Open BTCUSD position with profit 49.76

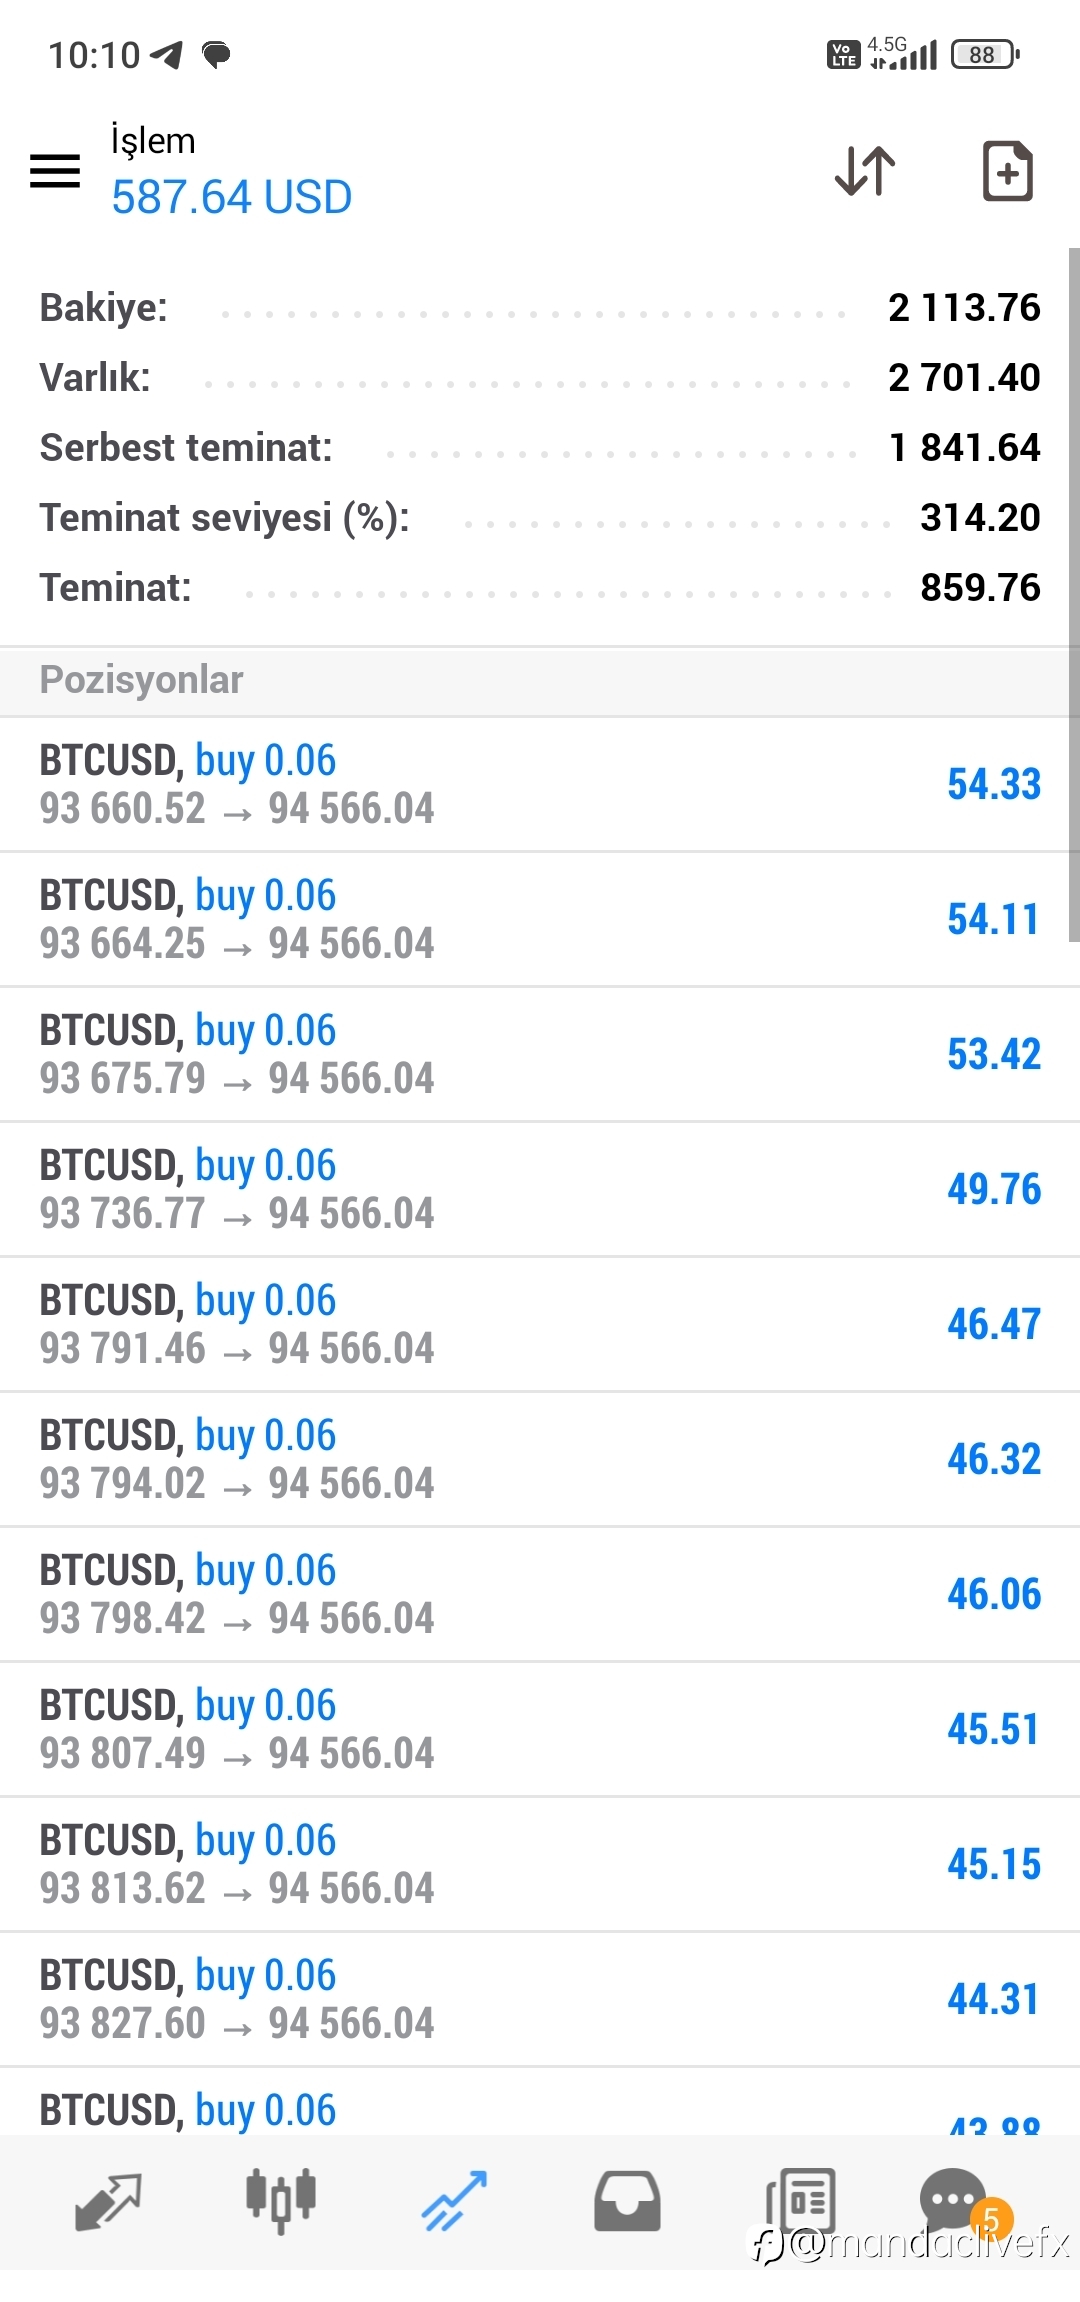click(x=540, y=1190)
